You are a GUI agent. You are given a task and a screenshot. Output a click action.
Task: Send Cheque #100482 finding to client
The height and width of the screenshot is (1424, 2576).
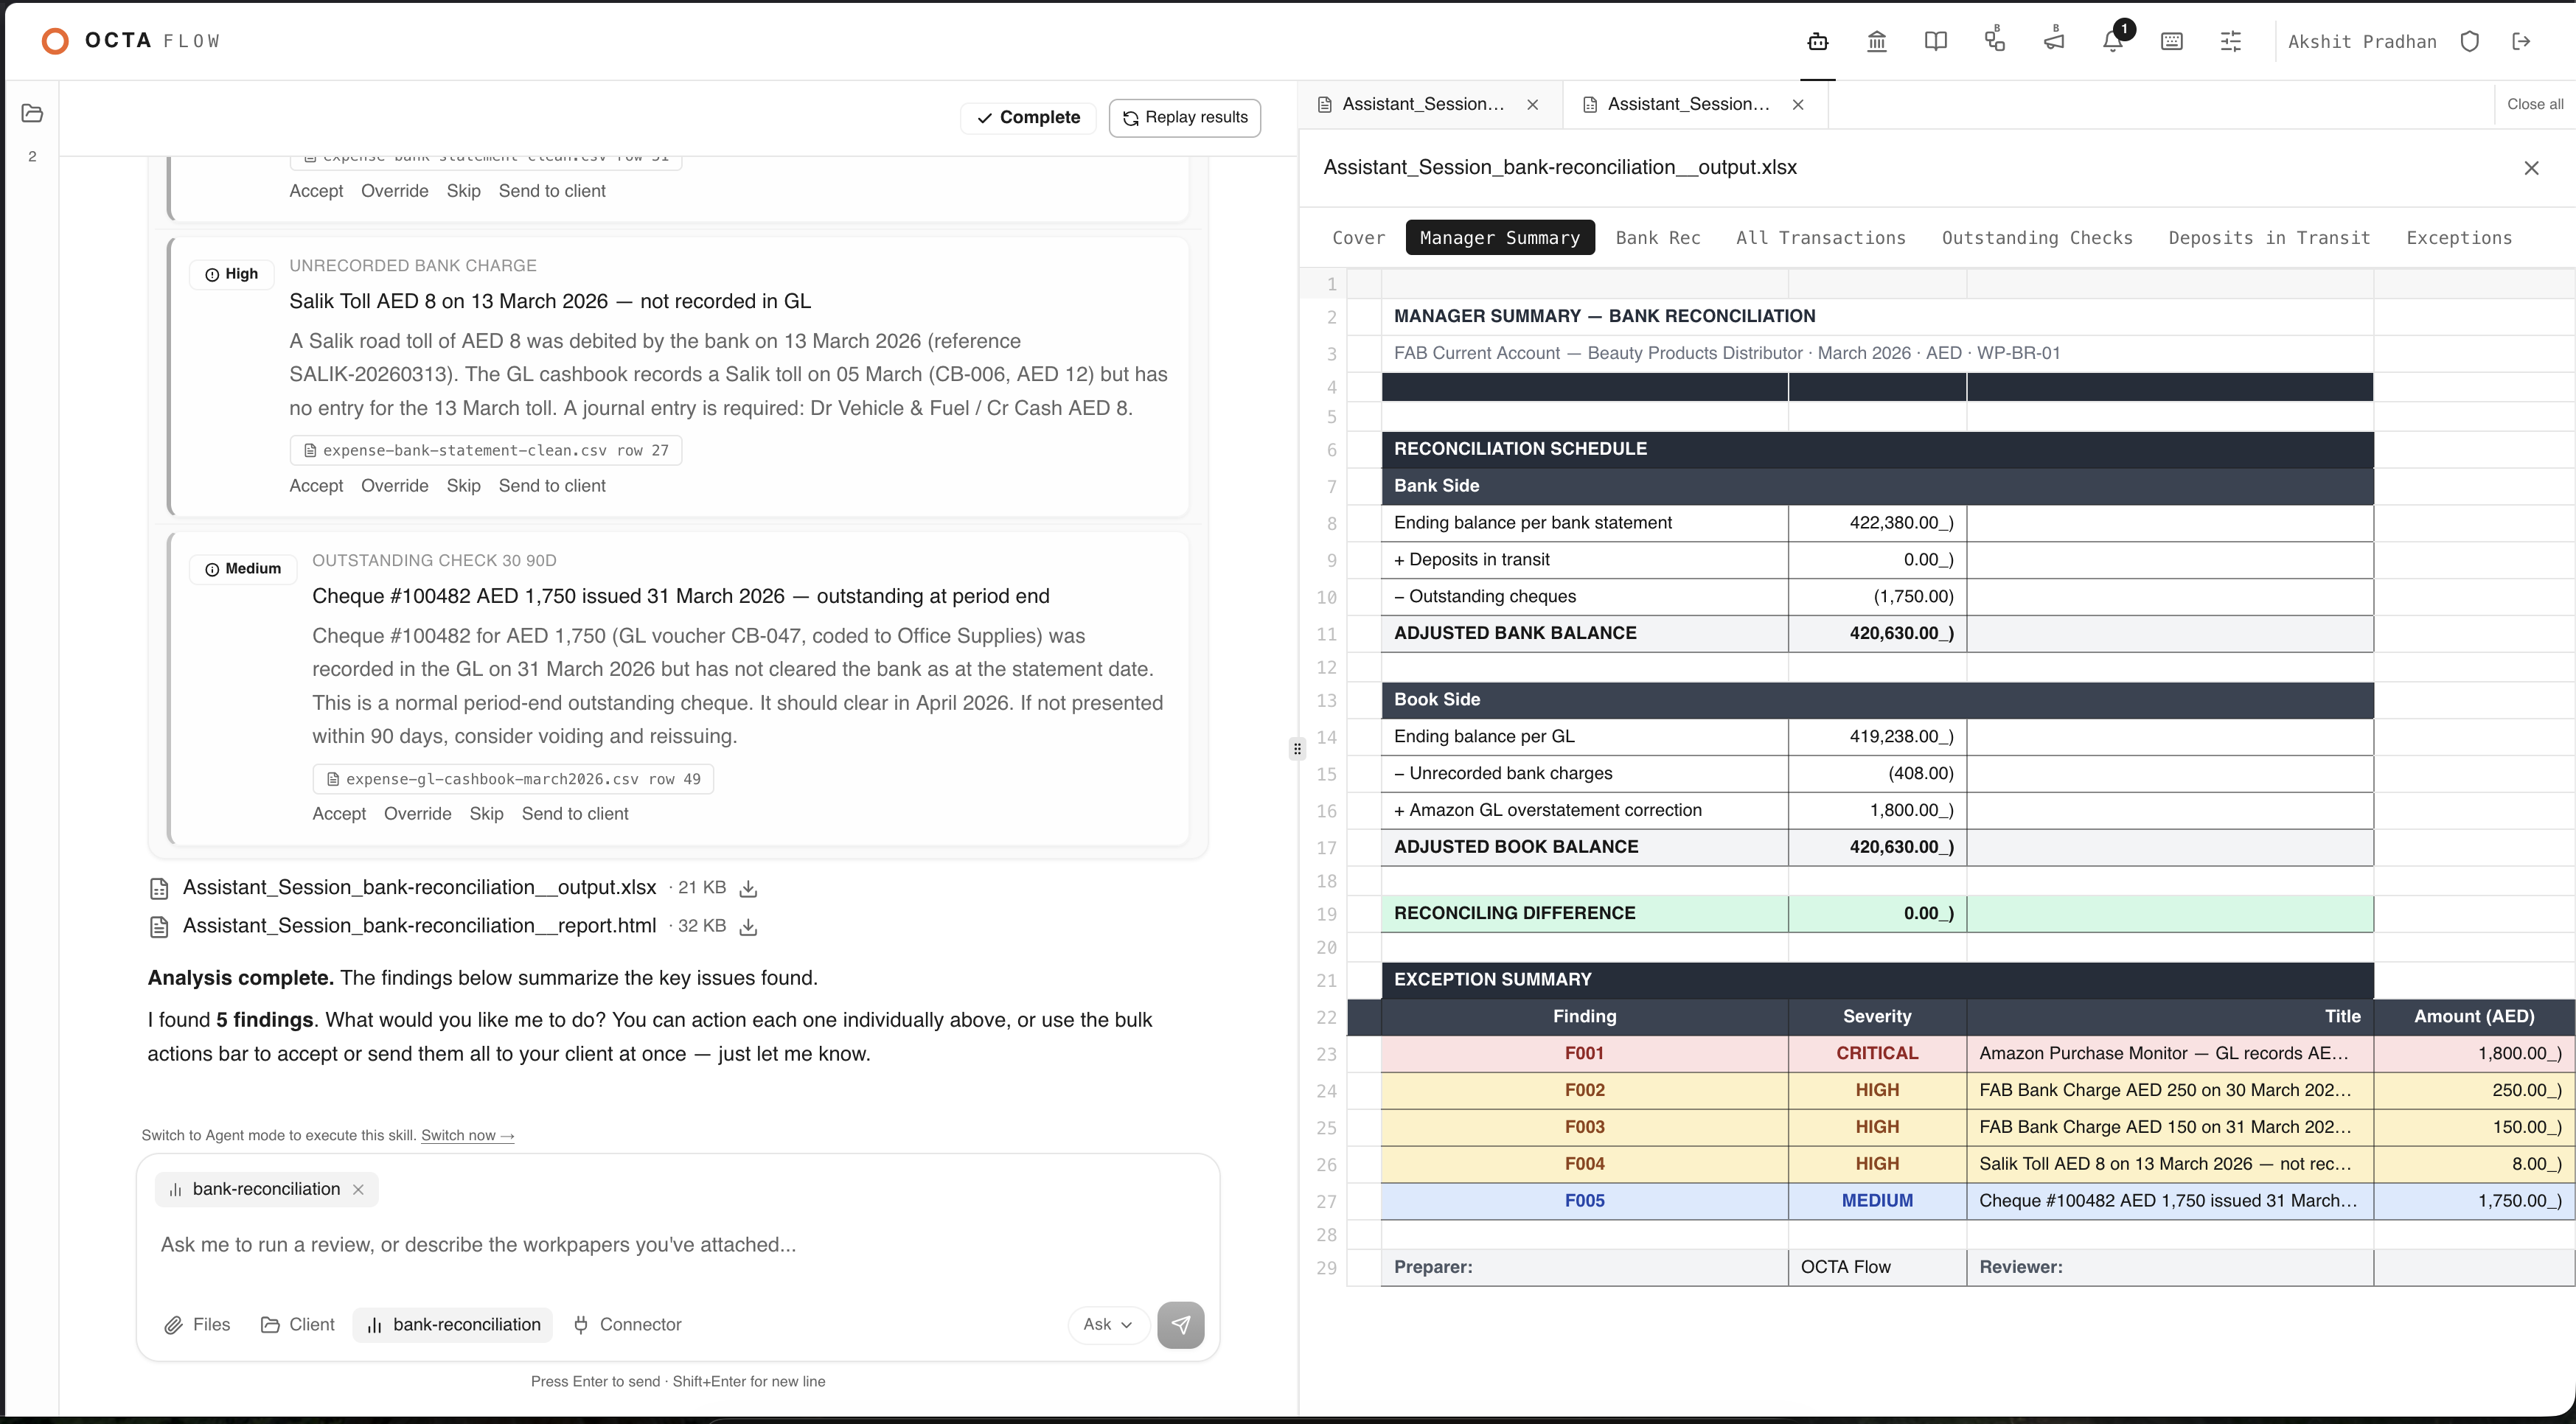click(x=575, y=814)
